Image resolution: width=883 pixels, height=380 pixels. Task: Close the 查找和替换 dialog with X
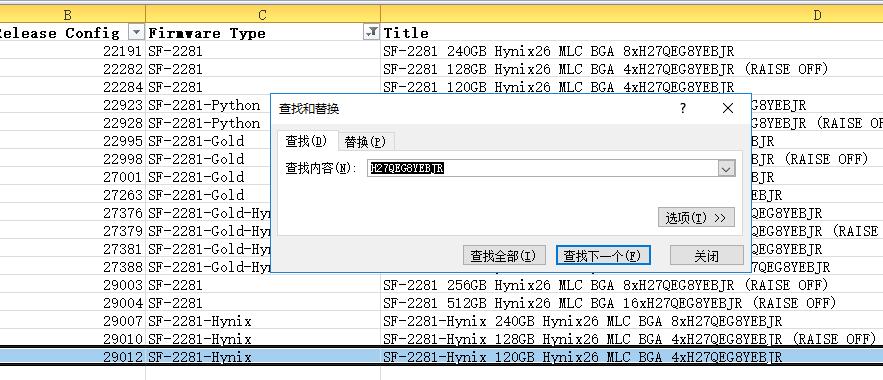point(728,108)
